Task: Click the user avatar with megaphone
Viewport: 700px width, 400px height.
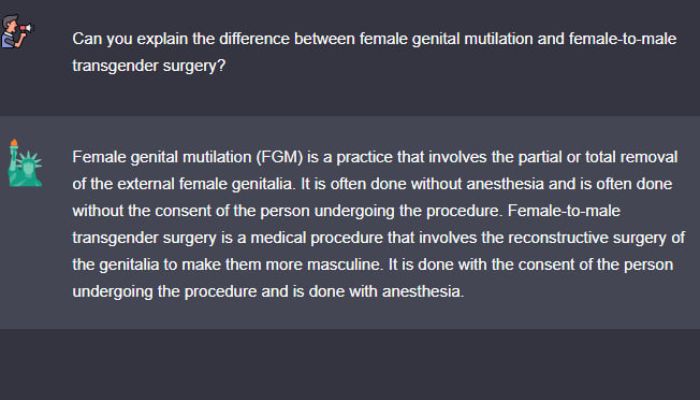Action: [17, 31]
